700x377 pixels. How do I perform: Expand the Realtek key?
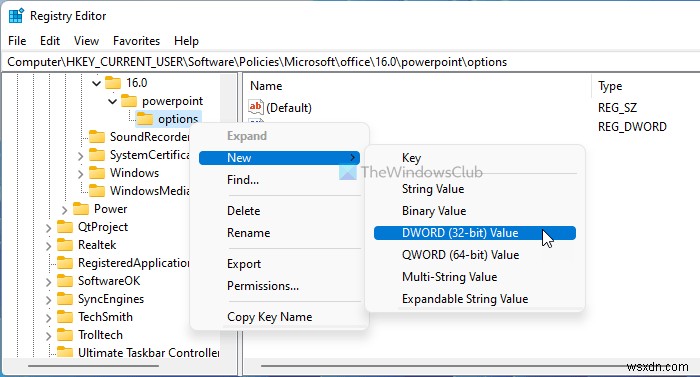pyautogui.click(x=48, y=246)
